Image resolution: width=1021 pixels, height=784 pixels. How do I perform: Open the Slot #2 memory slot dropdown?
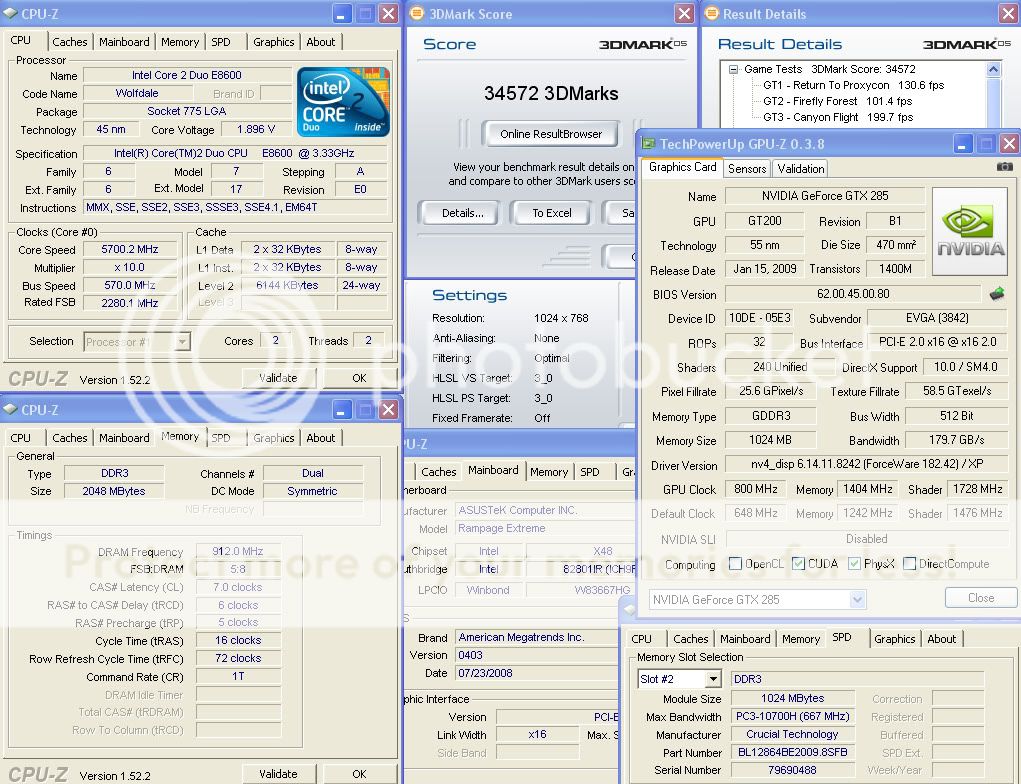click(714, 679)
